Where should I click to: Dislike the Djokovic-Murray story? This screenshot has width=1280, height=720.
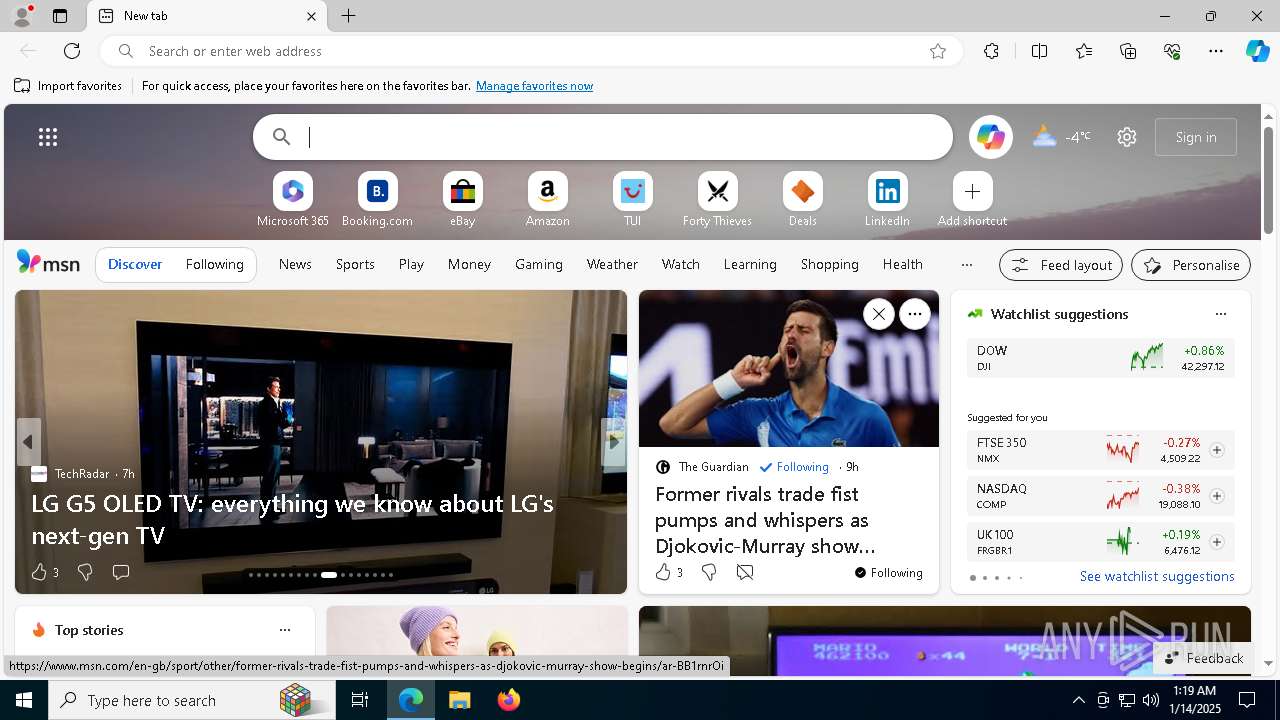[x=709, y=572]
